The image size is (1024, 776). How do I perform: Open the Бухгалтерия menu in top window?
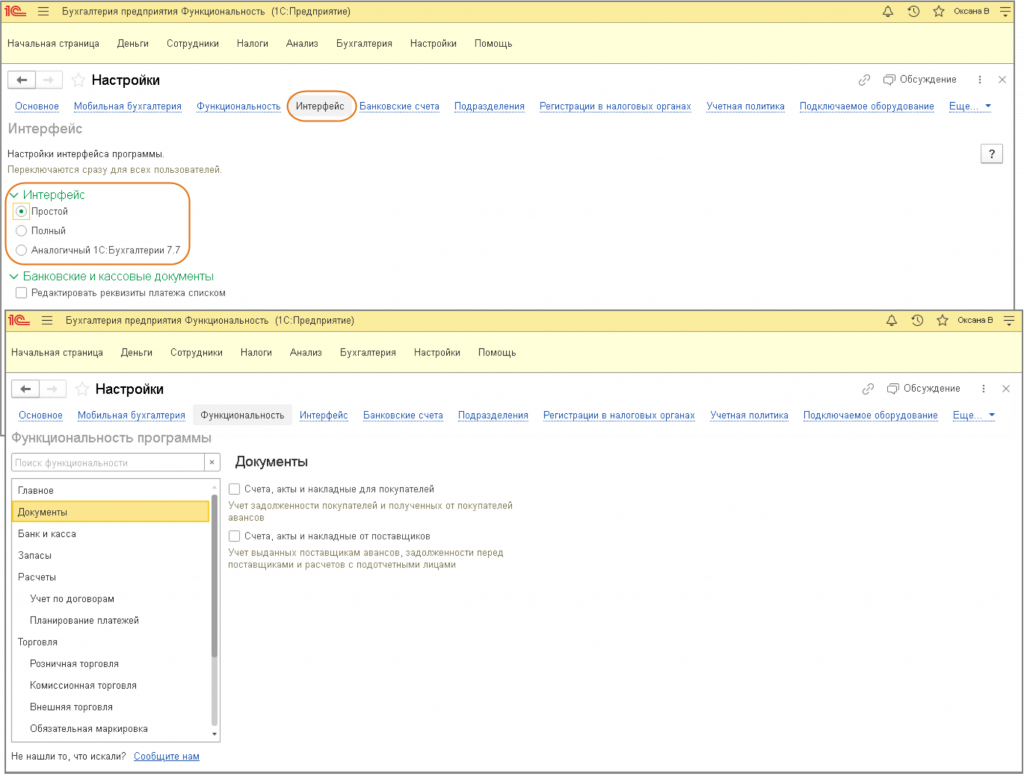pos(364,44)
